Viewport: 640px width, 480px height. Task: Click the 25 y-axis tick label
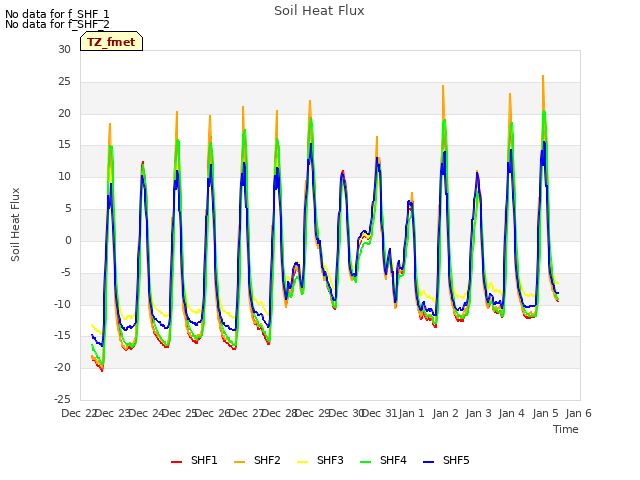pyautogui.click(x=64, y=81)
